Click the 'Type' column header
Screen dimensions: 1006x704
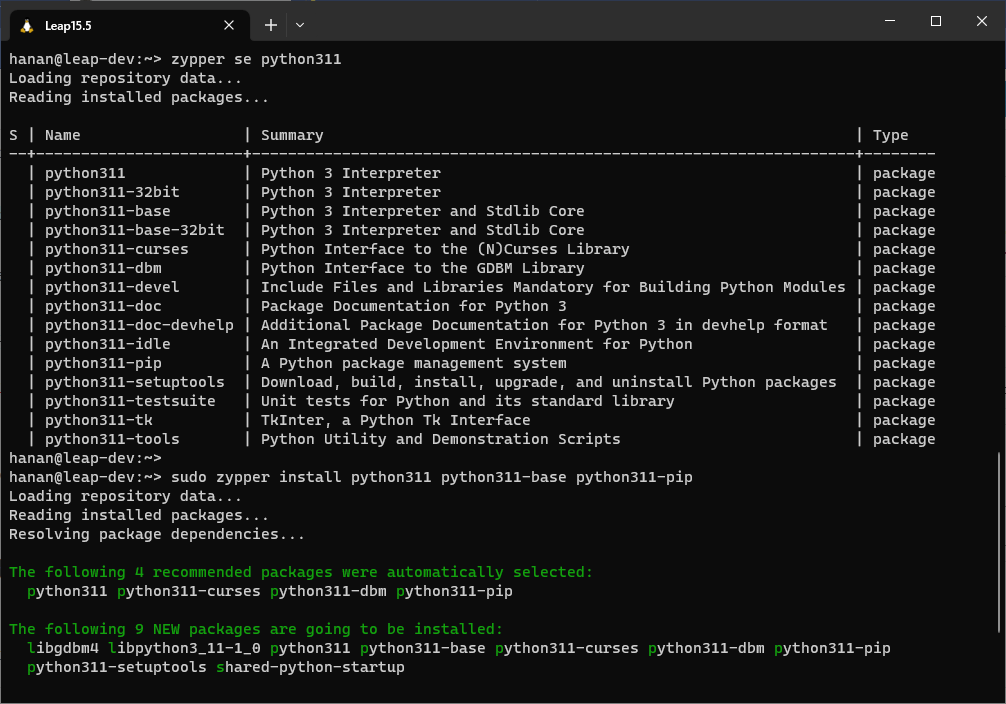[890, 135]
